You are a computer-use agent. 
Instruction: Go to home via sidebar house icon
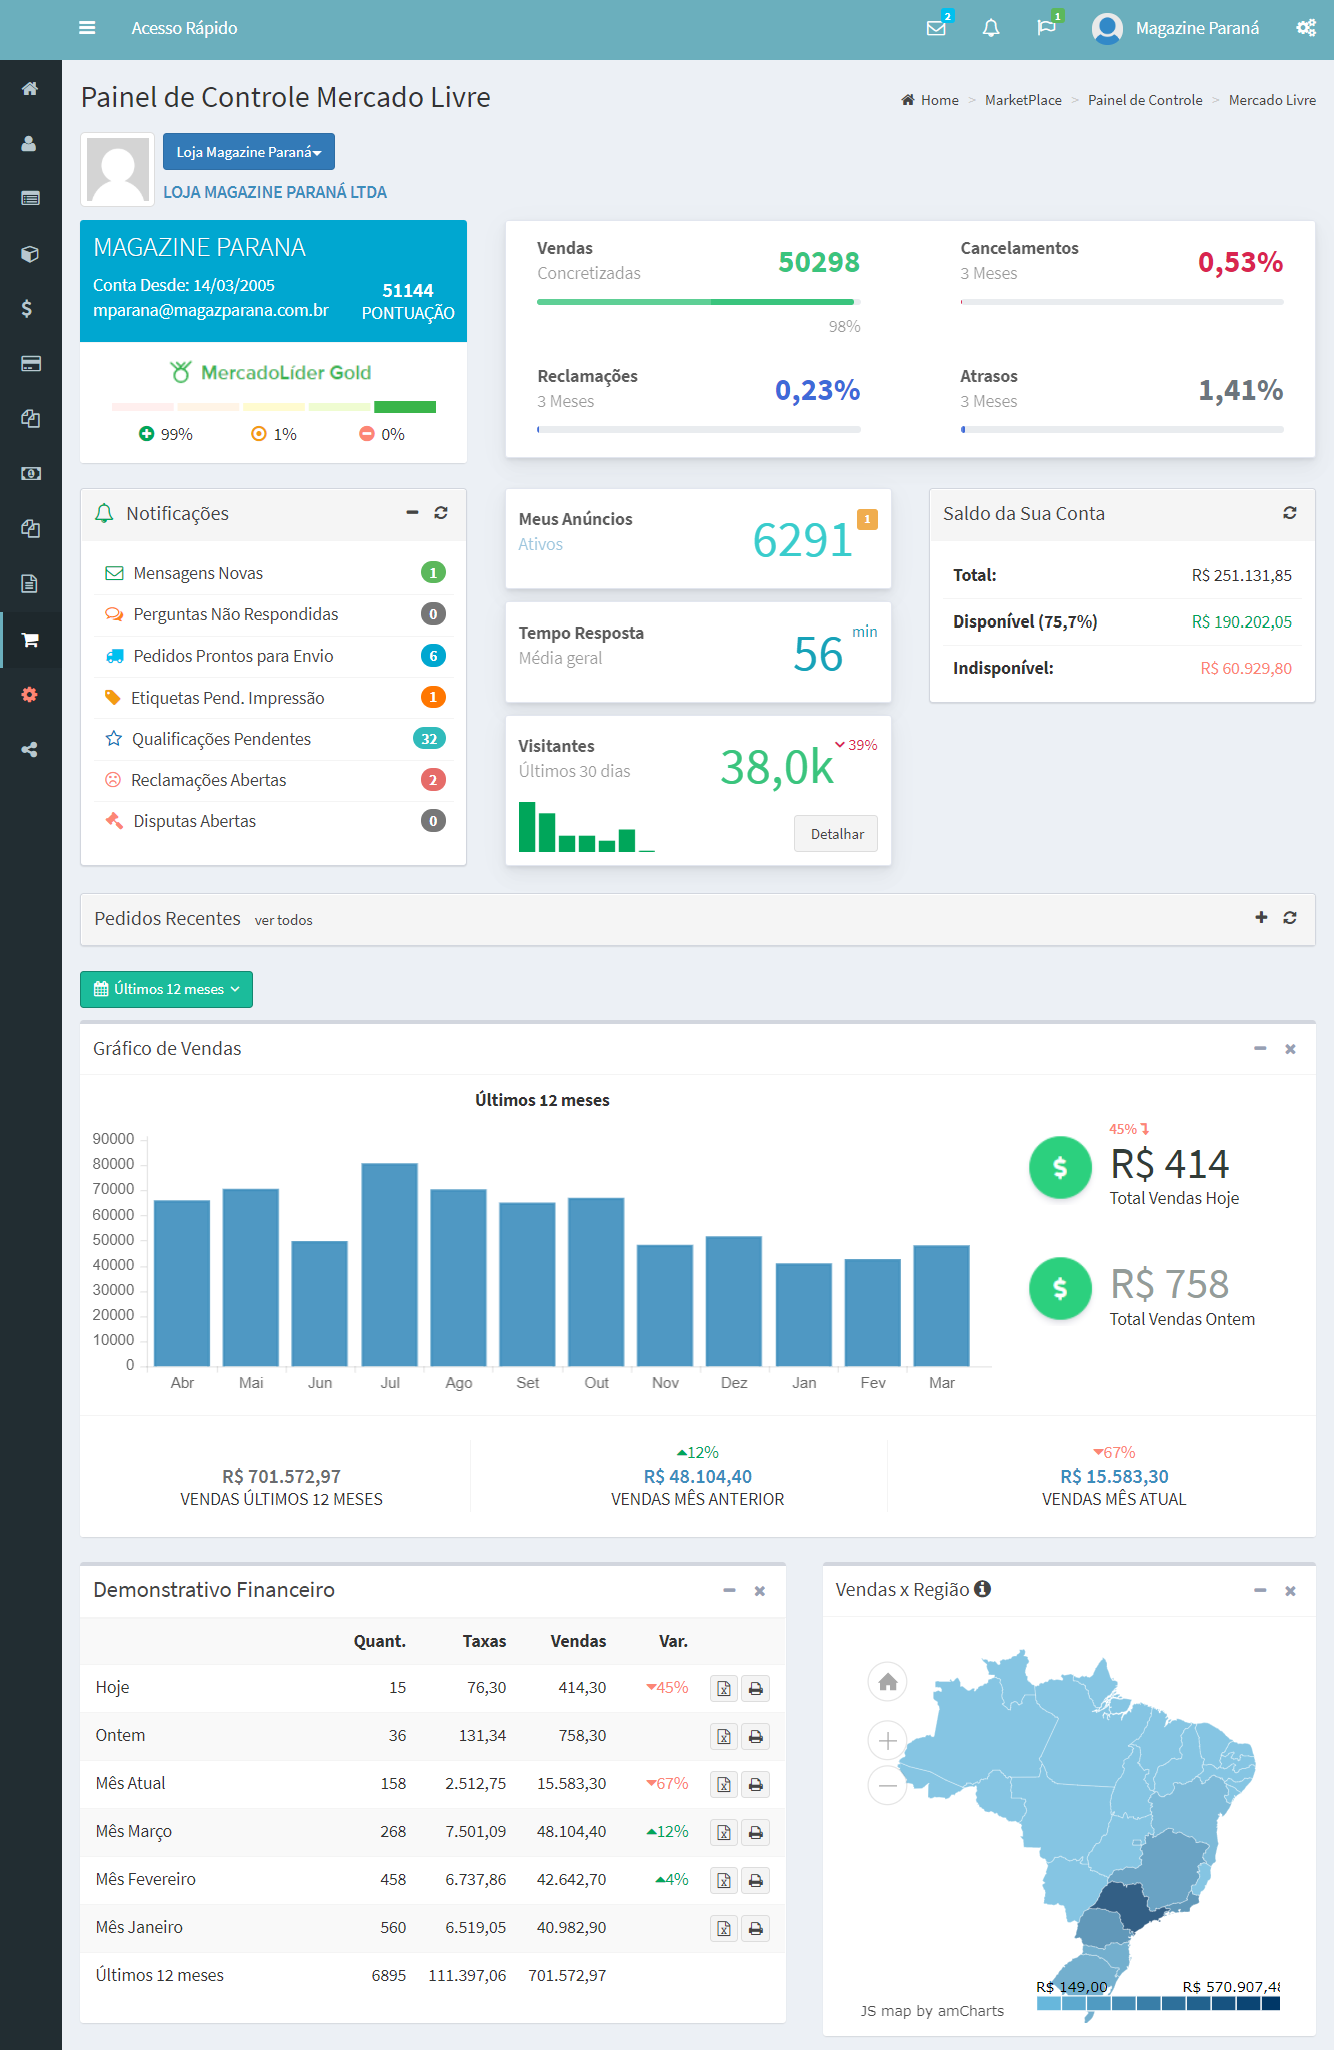30,88
